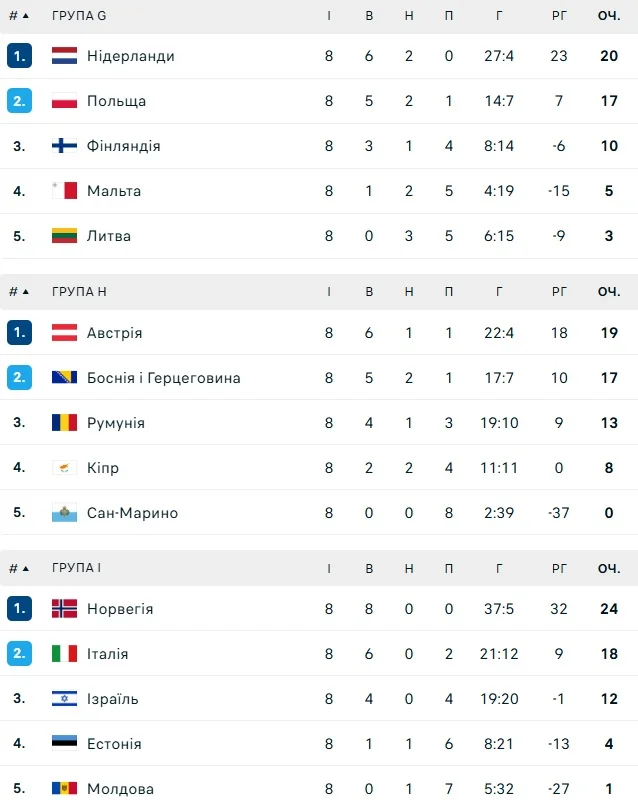Image resolution: width=638 pixels, height=803 pixels.
Task: Sort Група H by rank arrow
Action: (x=25, y=292)
